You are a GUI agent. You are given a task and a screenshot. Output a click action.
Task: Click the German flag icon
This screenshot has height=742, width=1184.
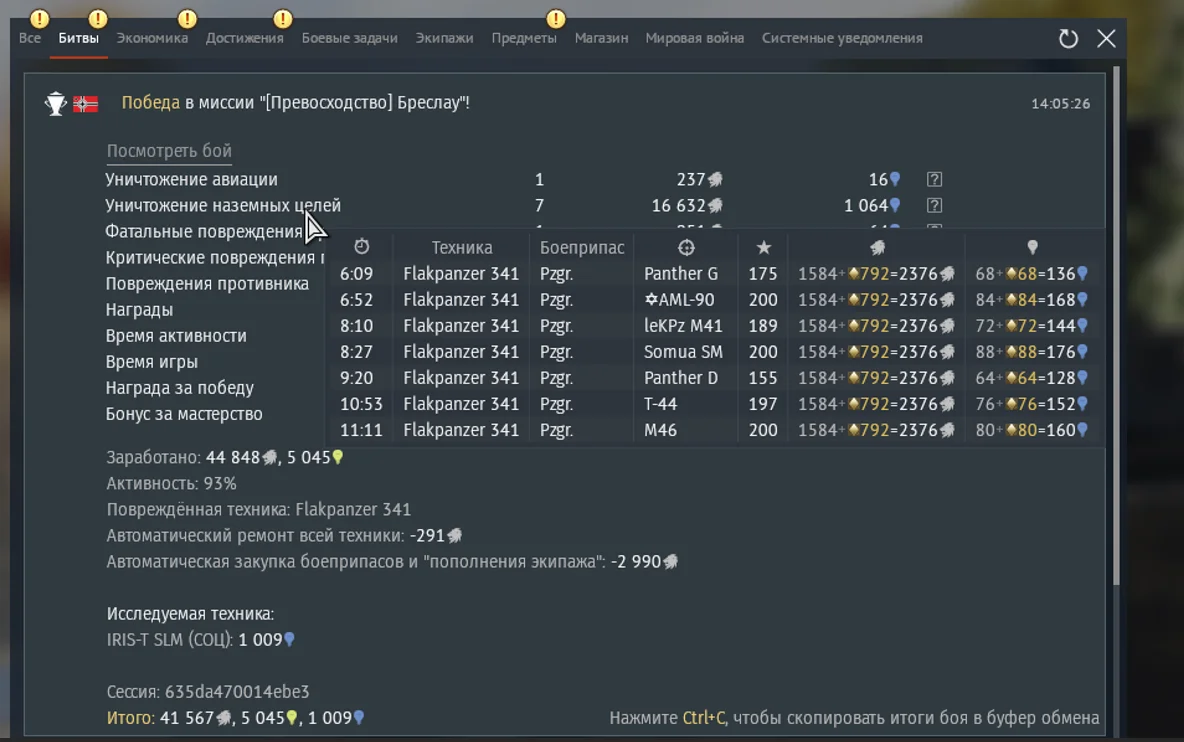[x=85, y=103]
